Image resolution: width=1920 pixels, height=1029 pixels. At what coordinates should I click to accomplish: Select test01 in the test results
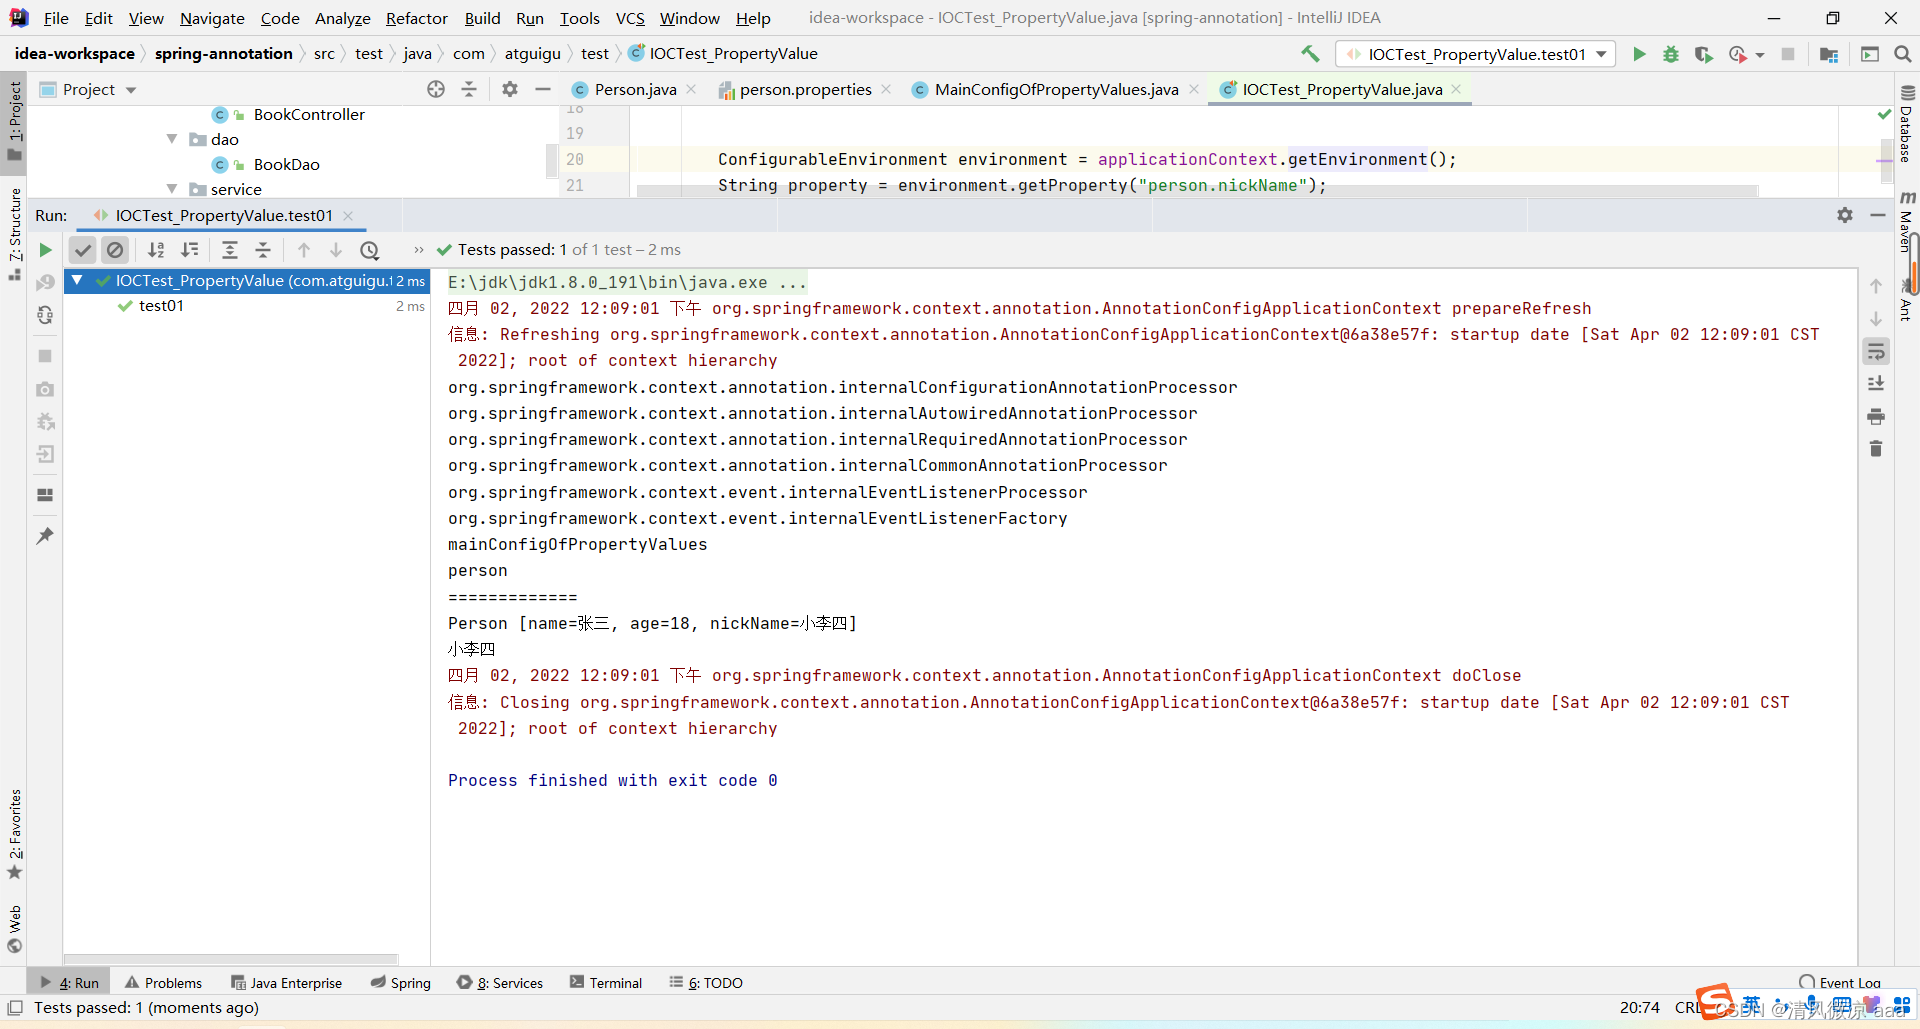tap(161, 306)
